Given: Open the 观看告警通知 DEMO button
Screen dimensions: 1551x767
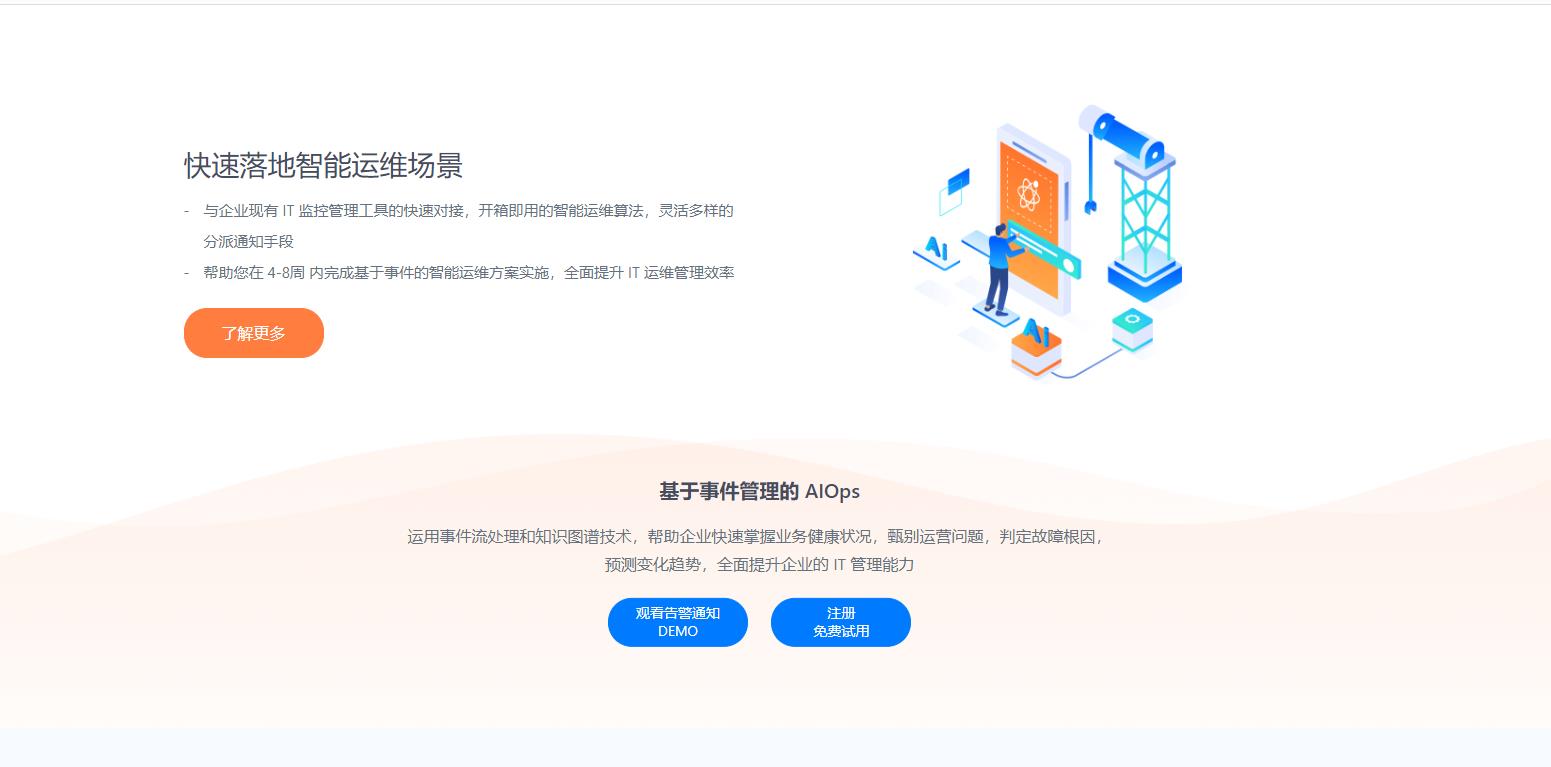Looking at the screenshot, I should coord(678,622).
